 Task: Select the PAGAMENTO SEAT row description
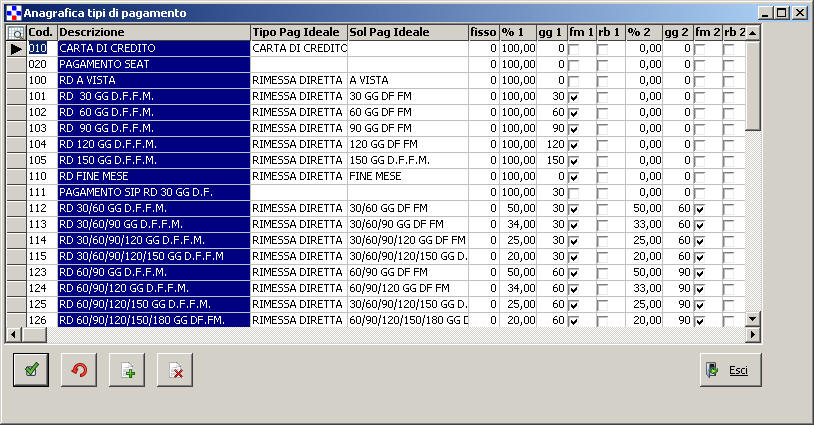click(153, 64)
